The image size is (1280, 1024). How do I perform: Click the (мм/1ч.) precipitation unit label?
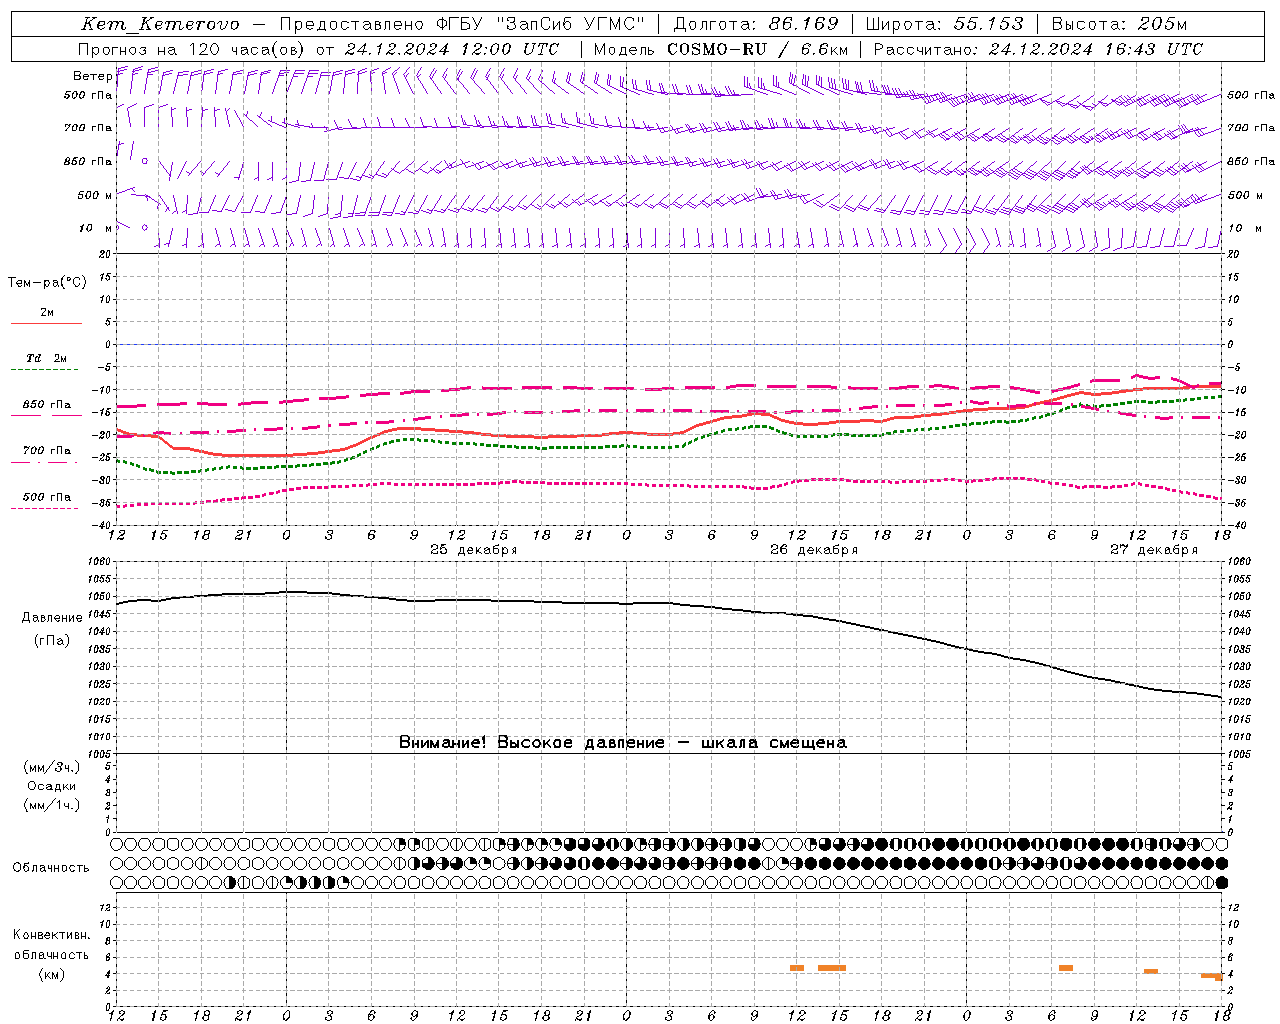coord(52,806)
